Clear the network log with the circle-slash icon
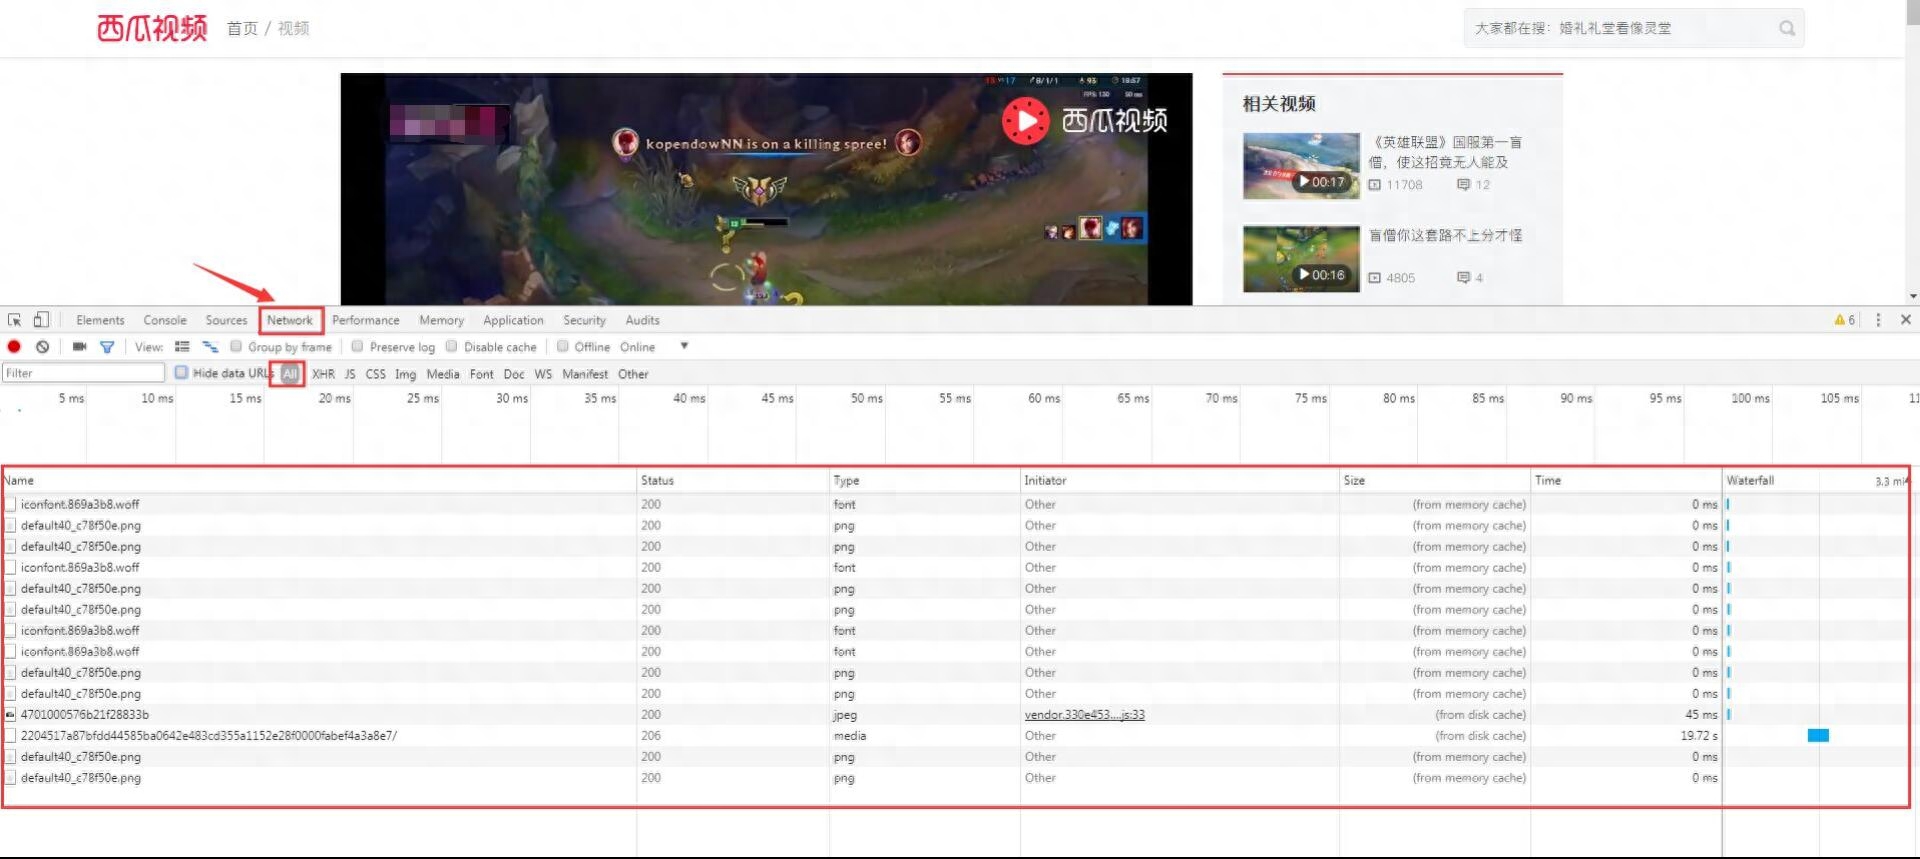This screenshot has height=859, width=1920. coord(42,347)
